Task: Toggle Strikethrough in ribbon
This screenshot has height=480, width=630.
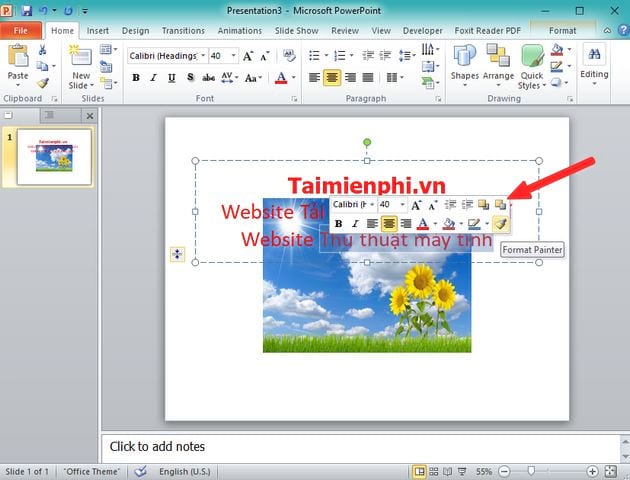Action: (208, 77)
